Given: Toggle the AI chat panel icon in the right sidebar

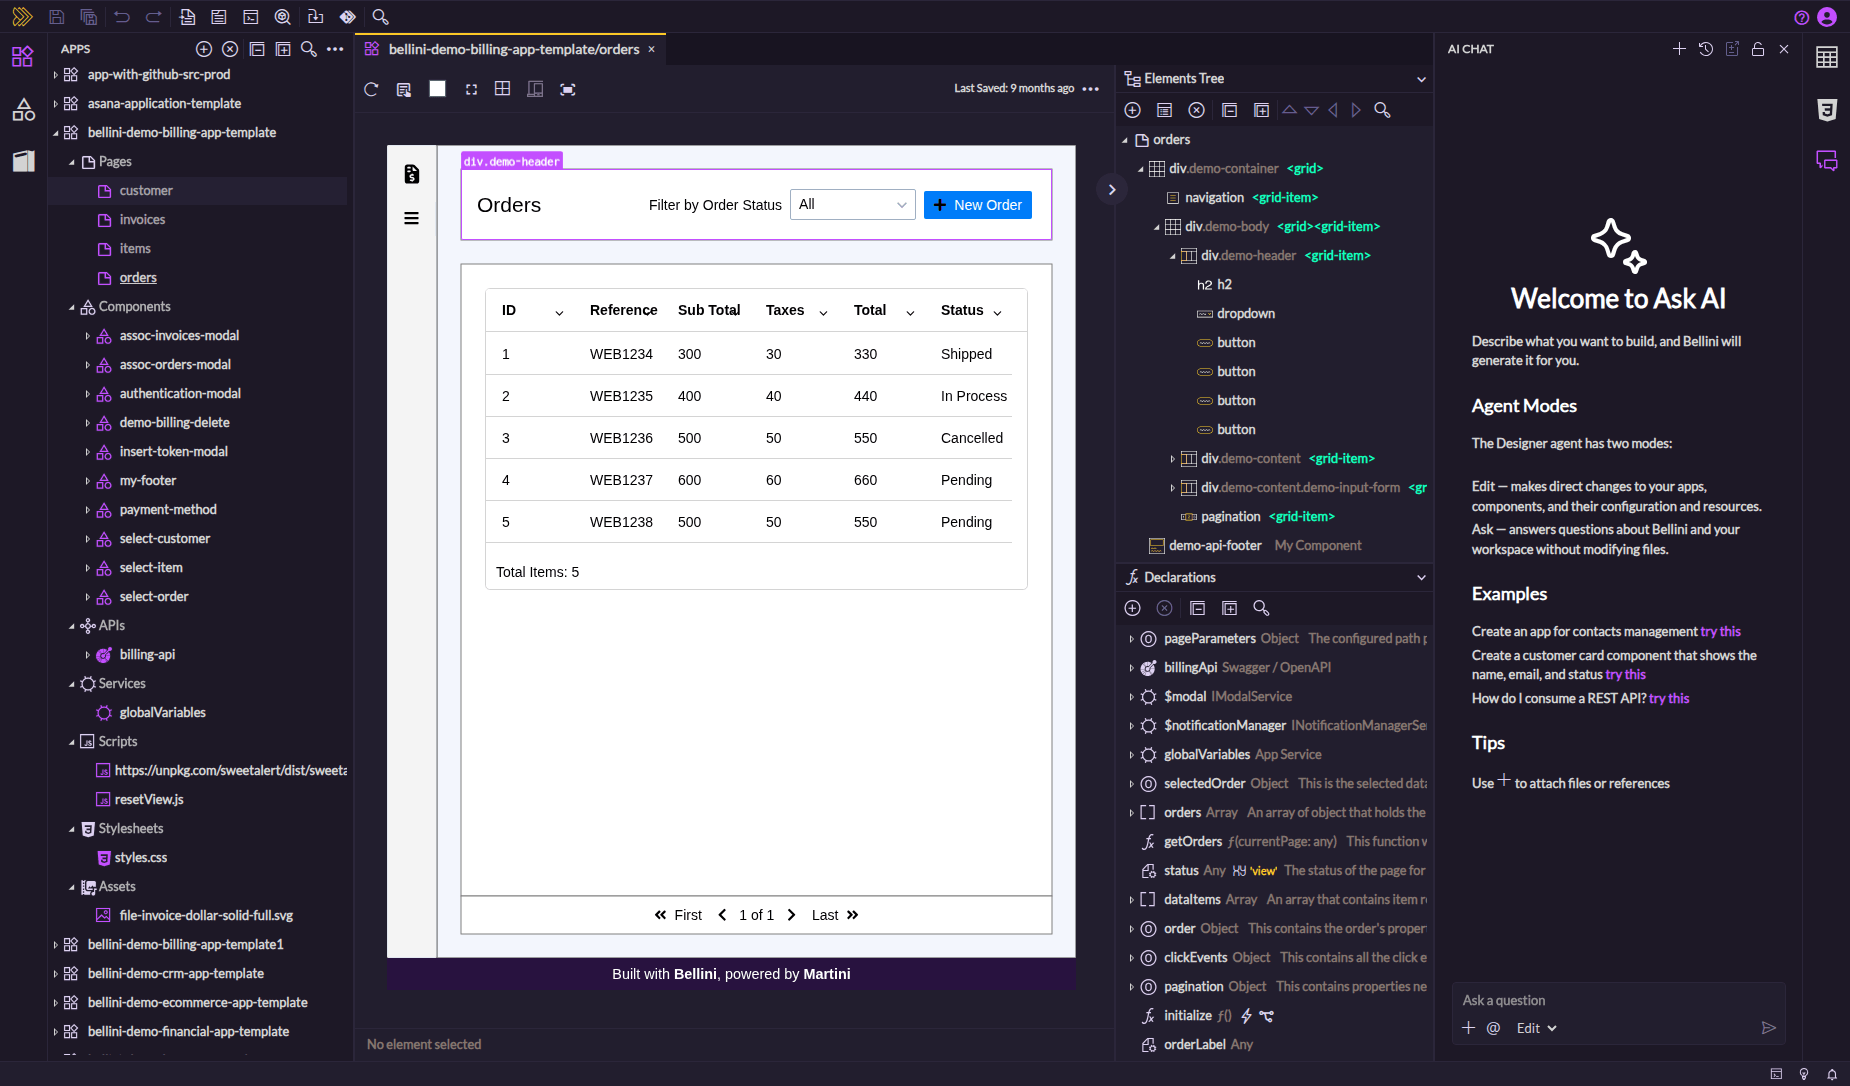Looking at the screenshot, I should (1827, 161).
